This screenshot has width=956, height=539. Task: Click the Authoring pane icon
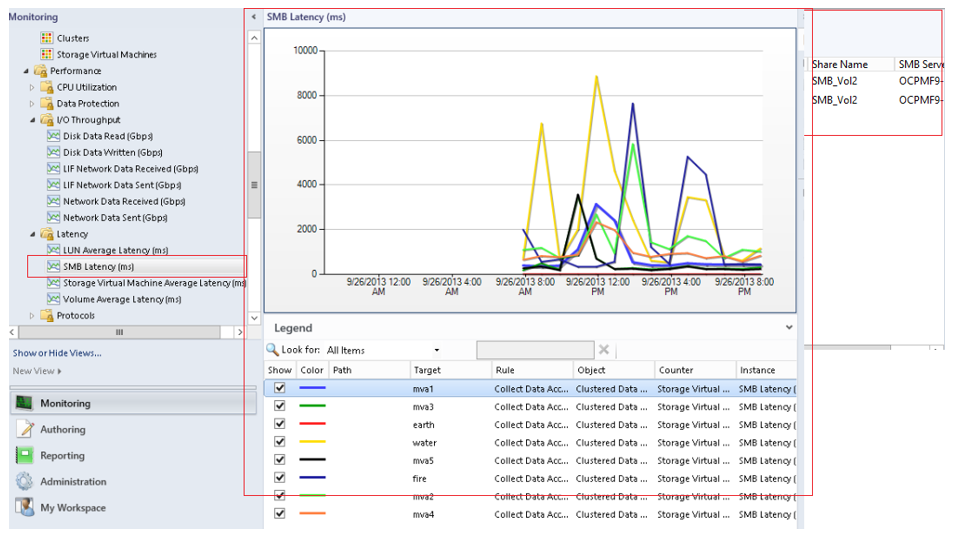pos(24,429)
